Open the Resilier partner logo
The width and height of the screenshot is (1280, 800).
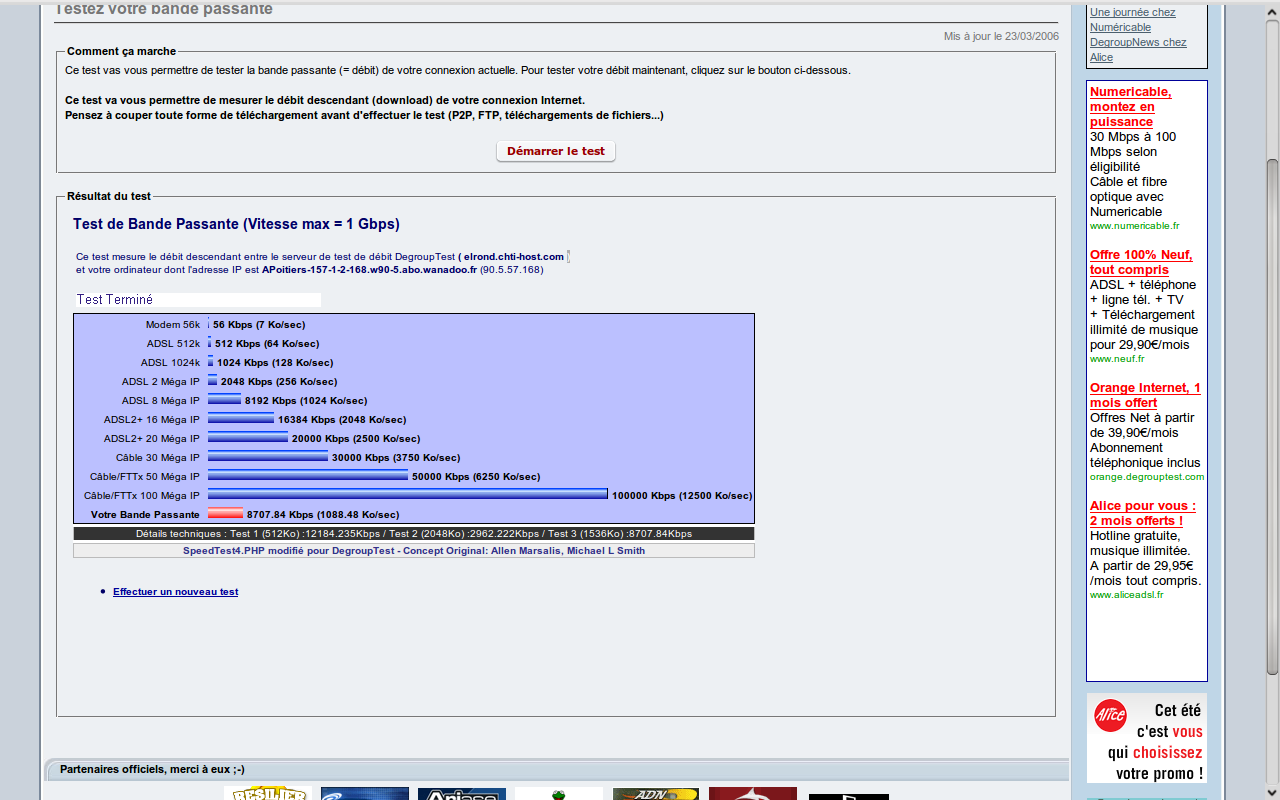(266, 794)
